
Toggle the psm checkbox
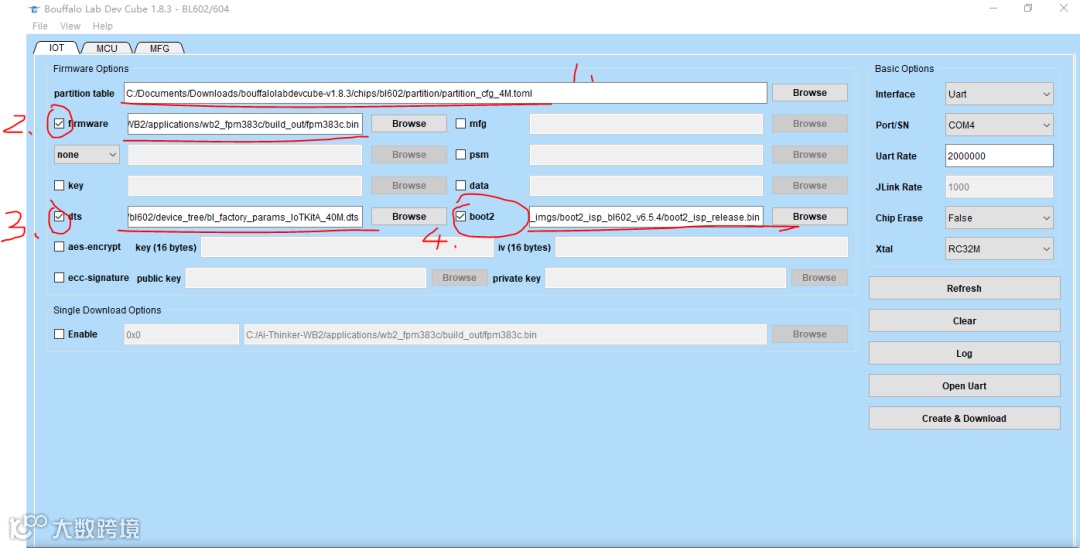pos(461,155)
